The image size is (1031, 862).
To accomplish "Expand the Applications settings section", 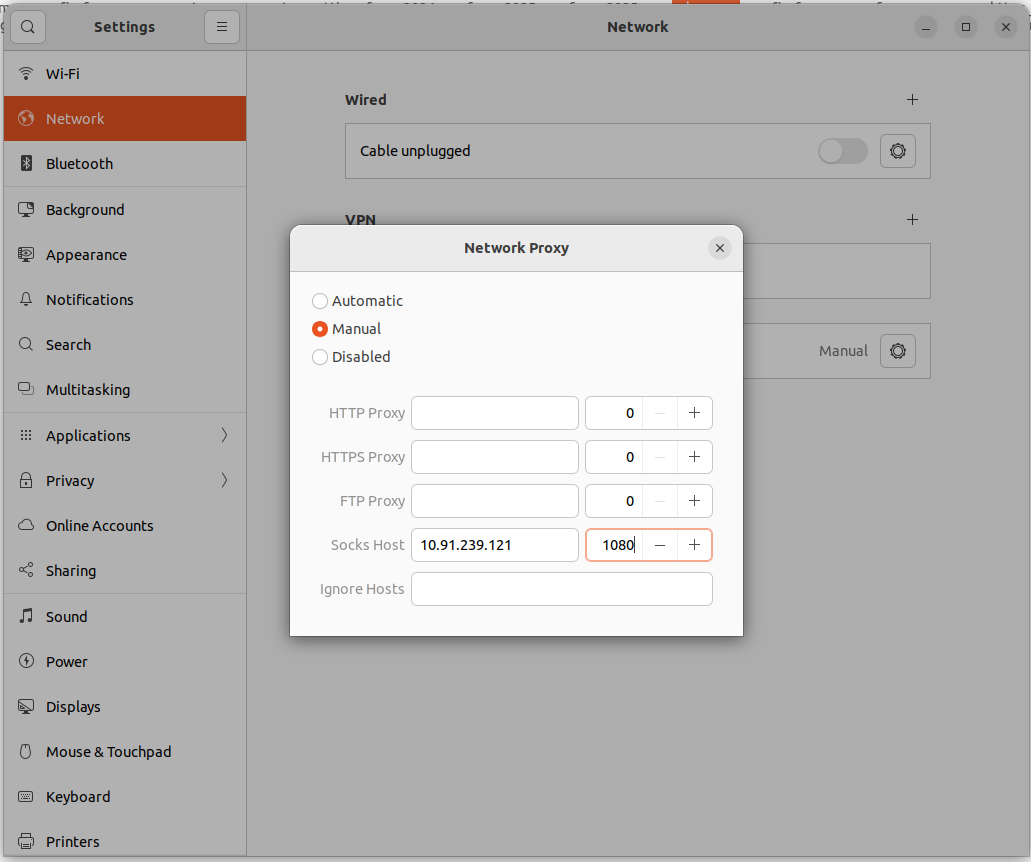I will click(x=125, y=436).
